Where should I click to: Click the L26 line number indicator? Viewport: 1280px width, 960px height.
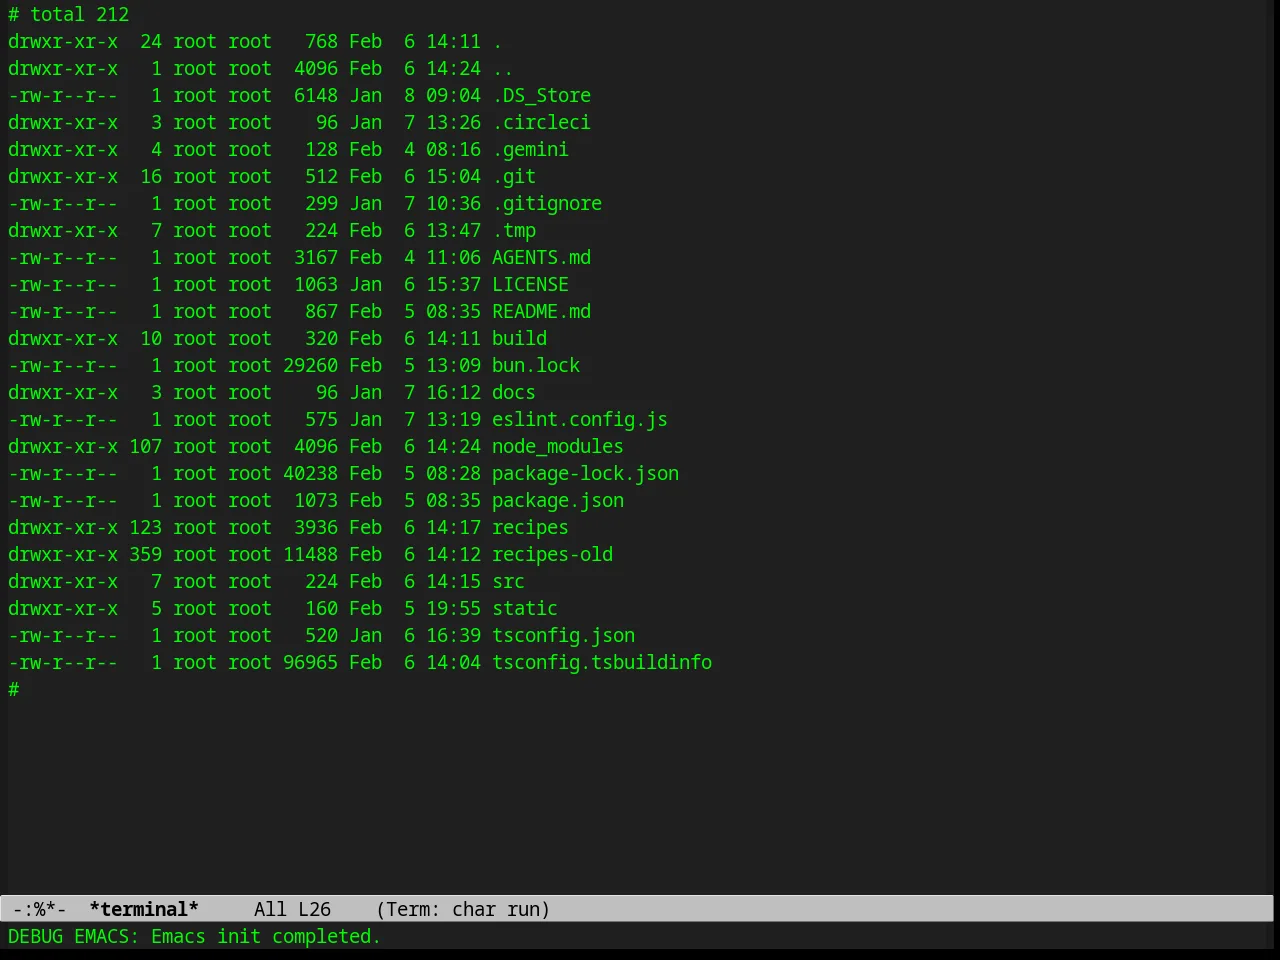[x=314, y=909]
